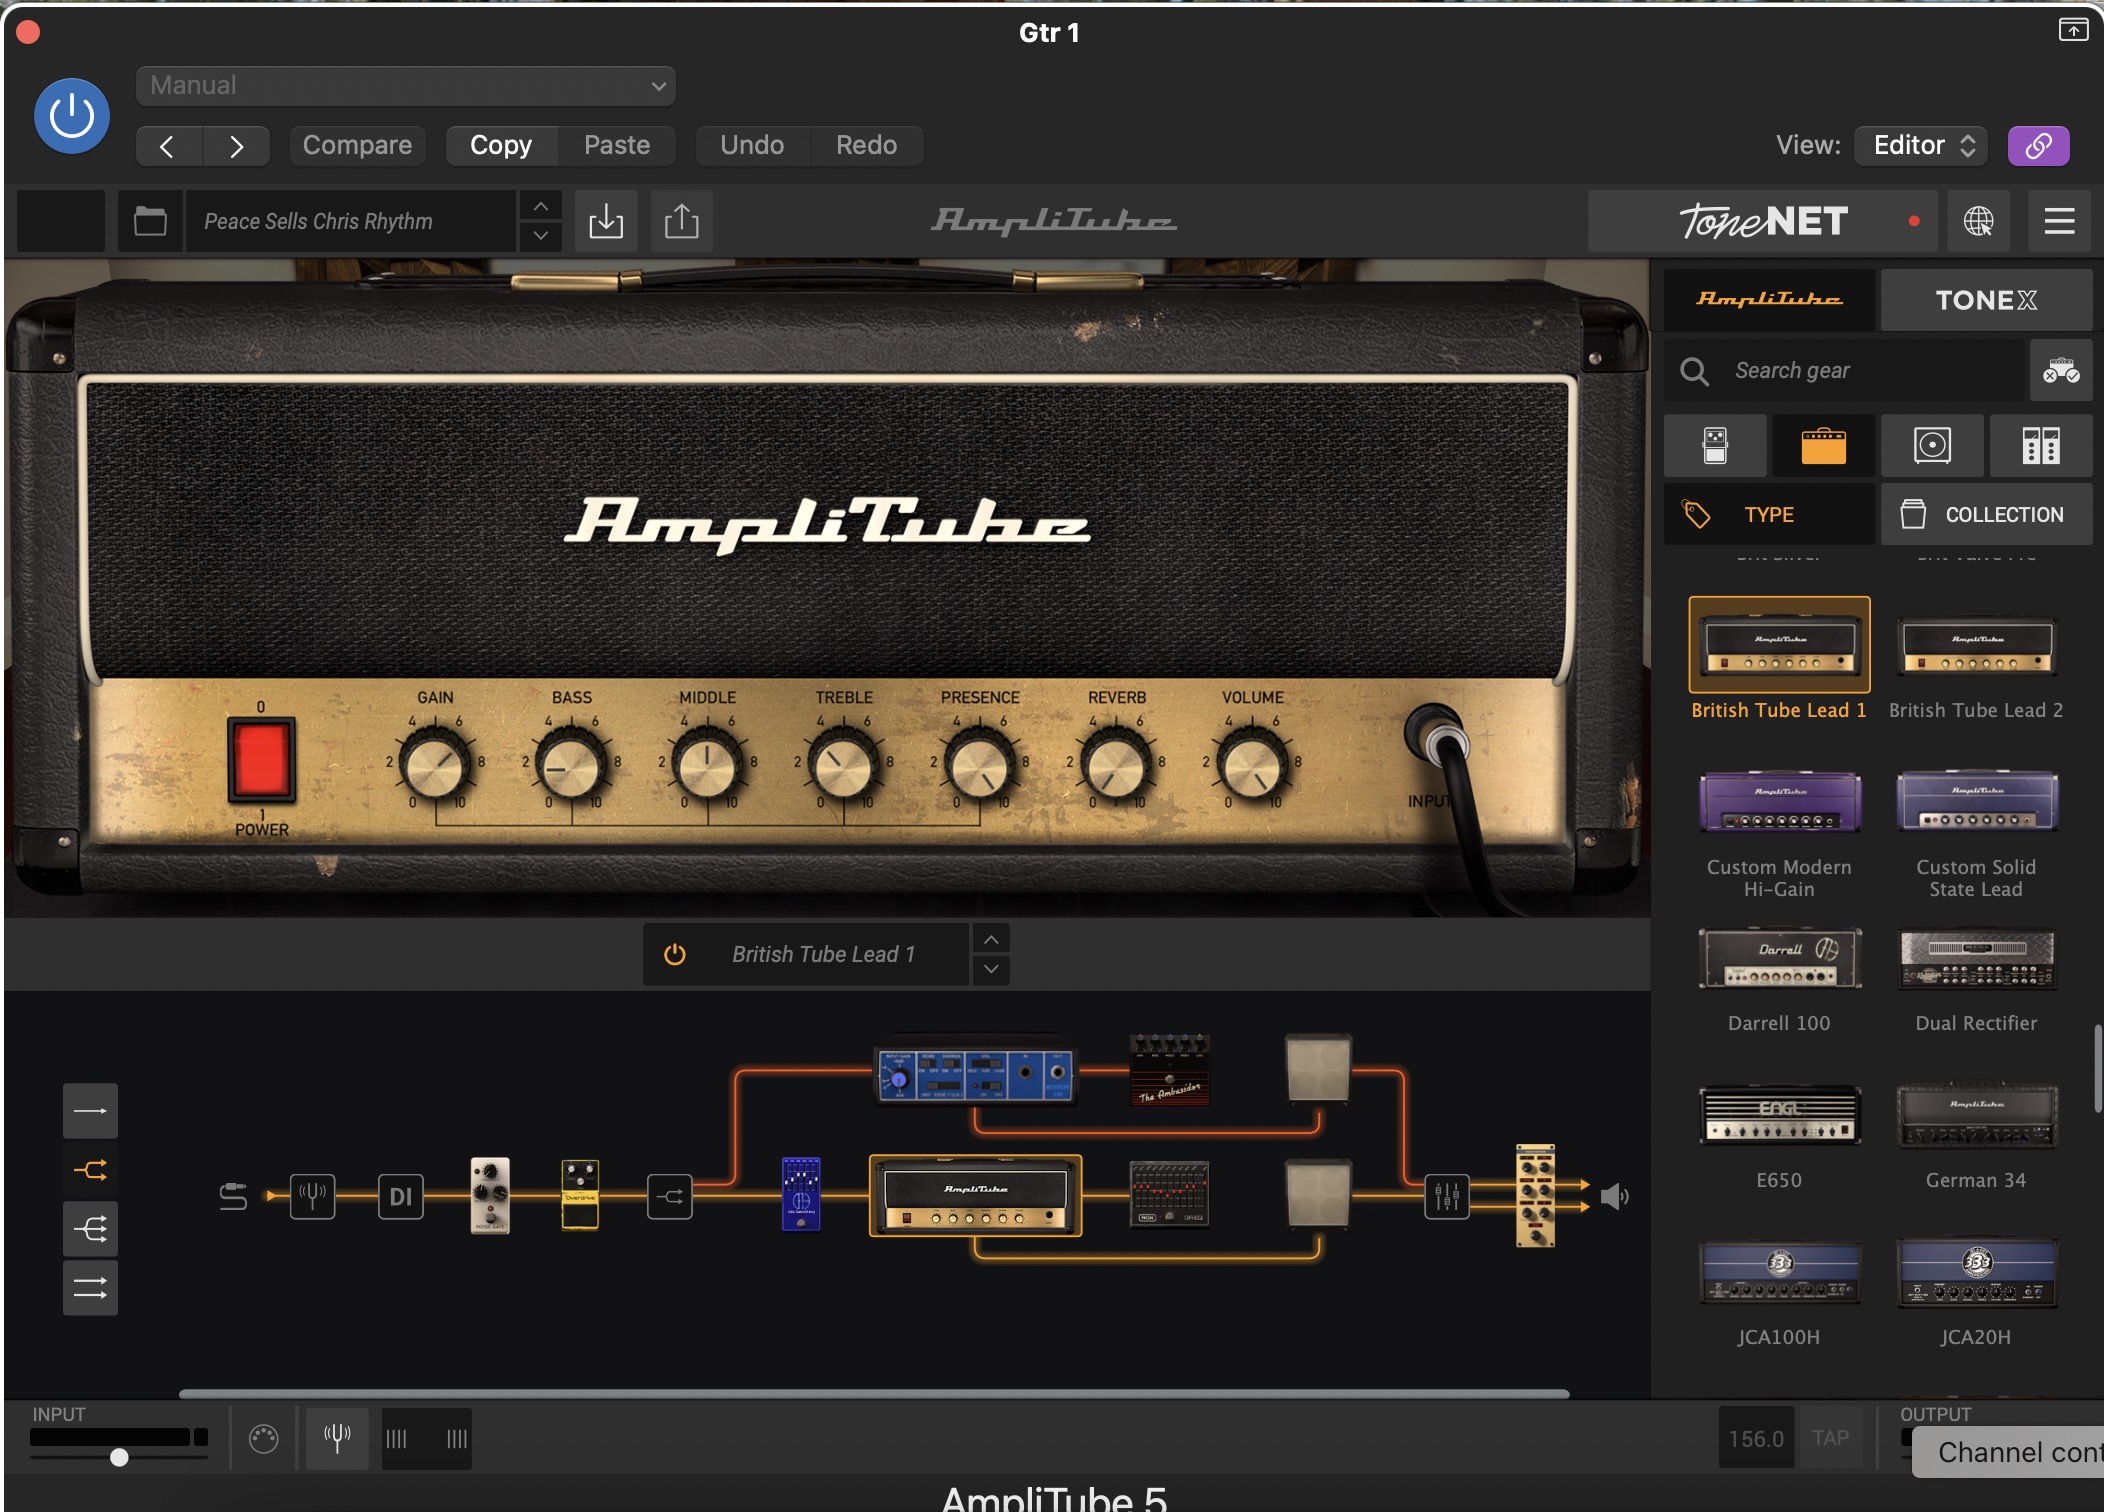Click the globe icon next to ToneNET
The image size is (2104, 1512).
coord(1978,221)
